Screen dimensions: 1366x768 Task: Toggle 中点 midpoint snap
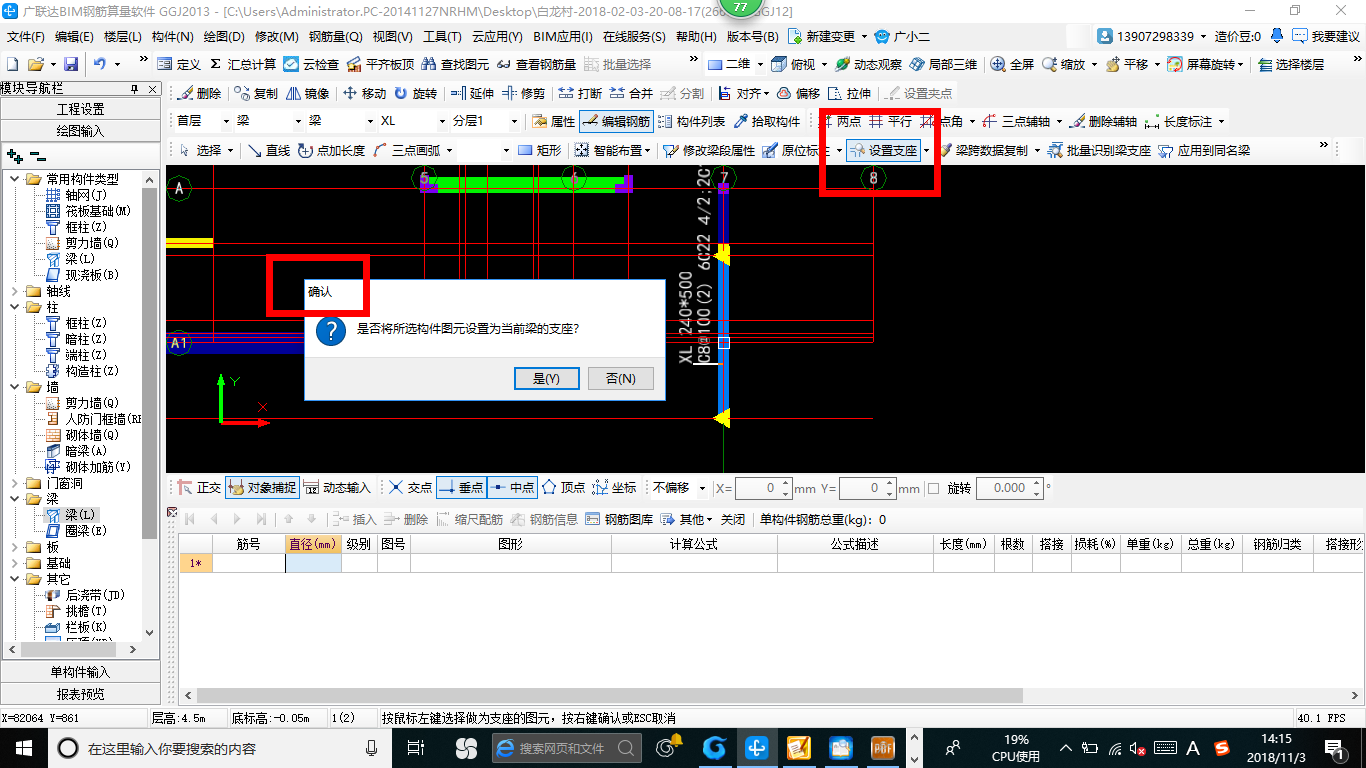coord(512,488)
